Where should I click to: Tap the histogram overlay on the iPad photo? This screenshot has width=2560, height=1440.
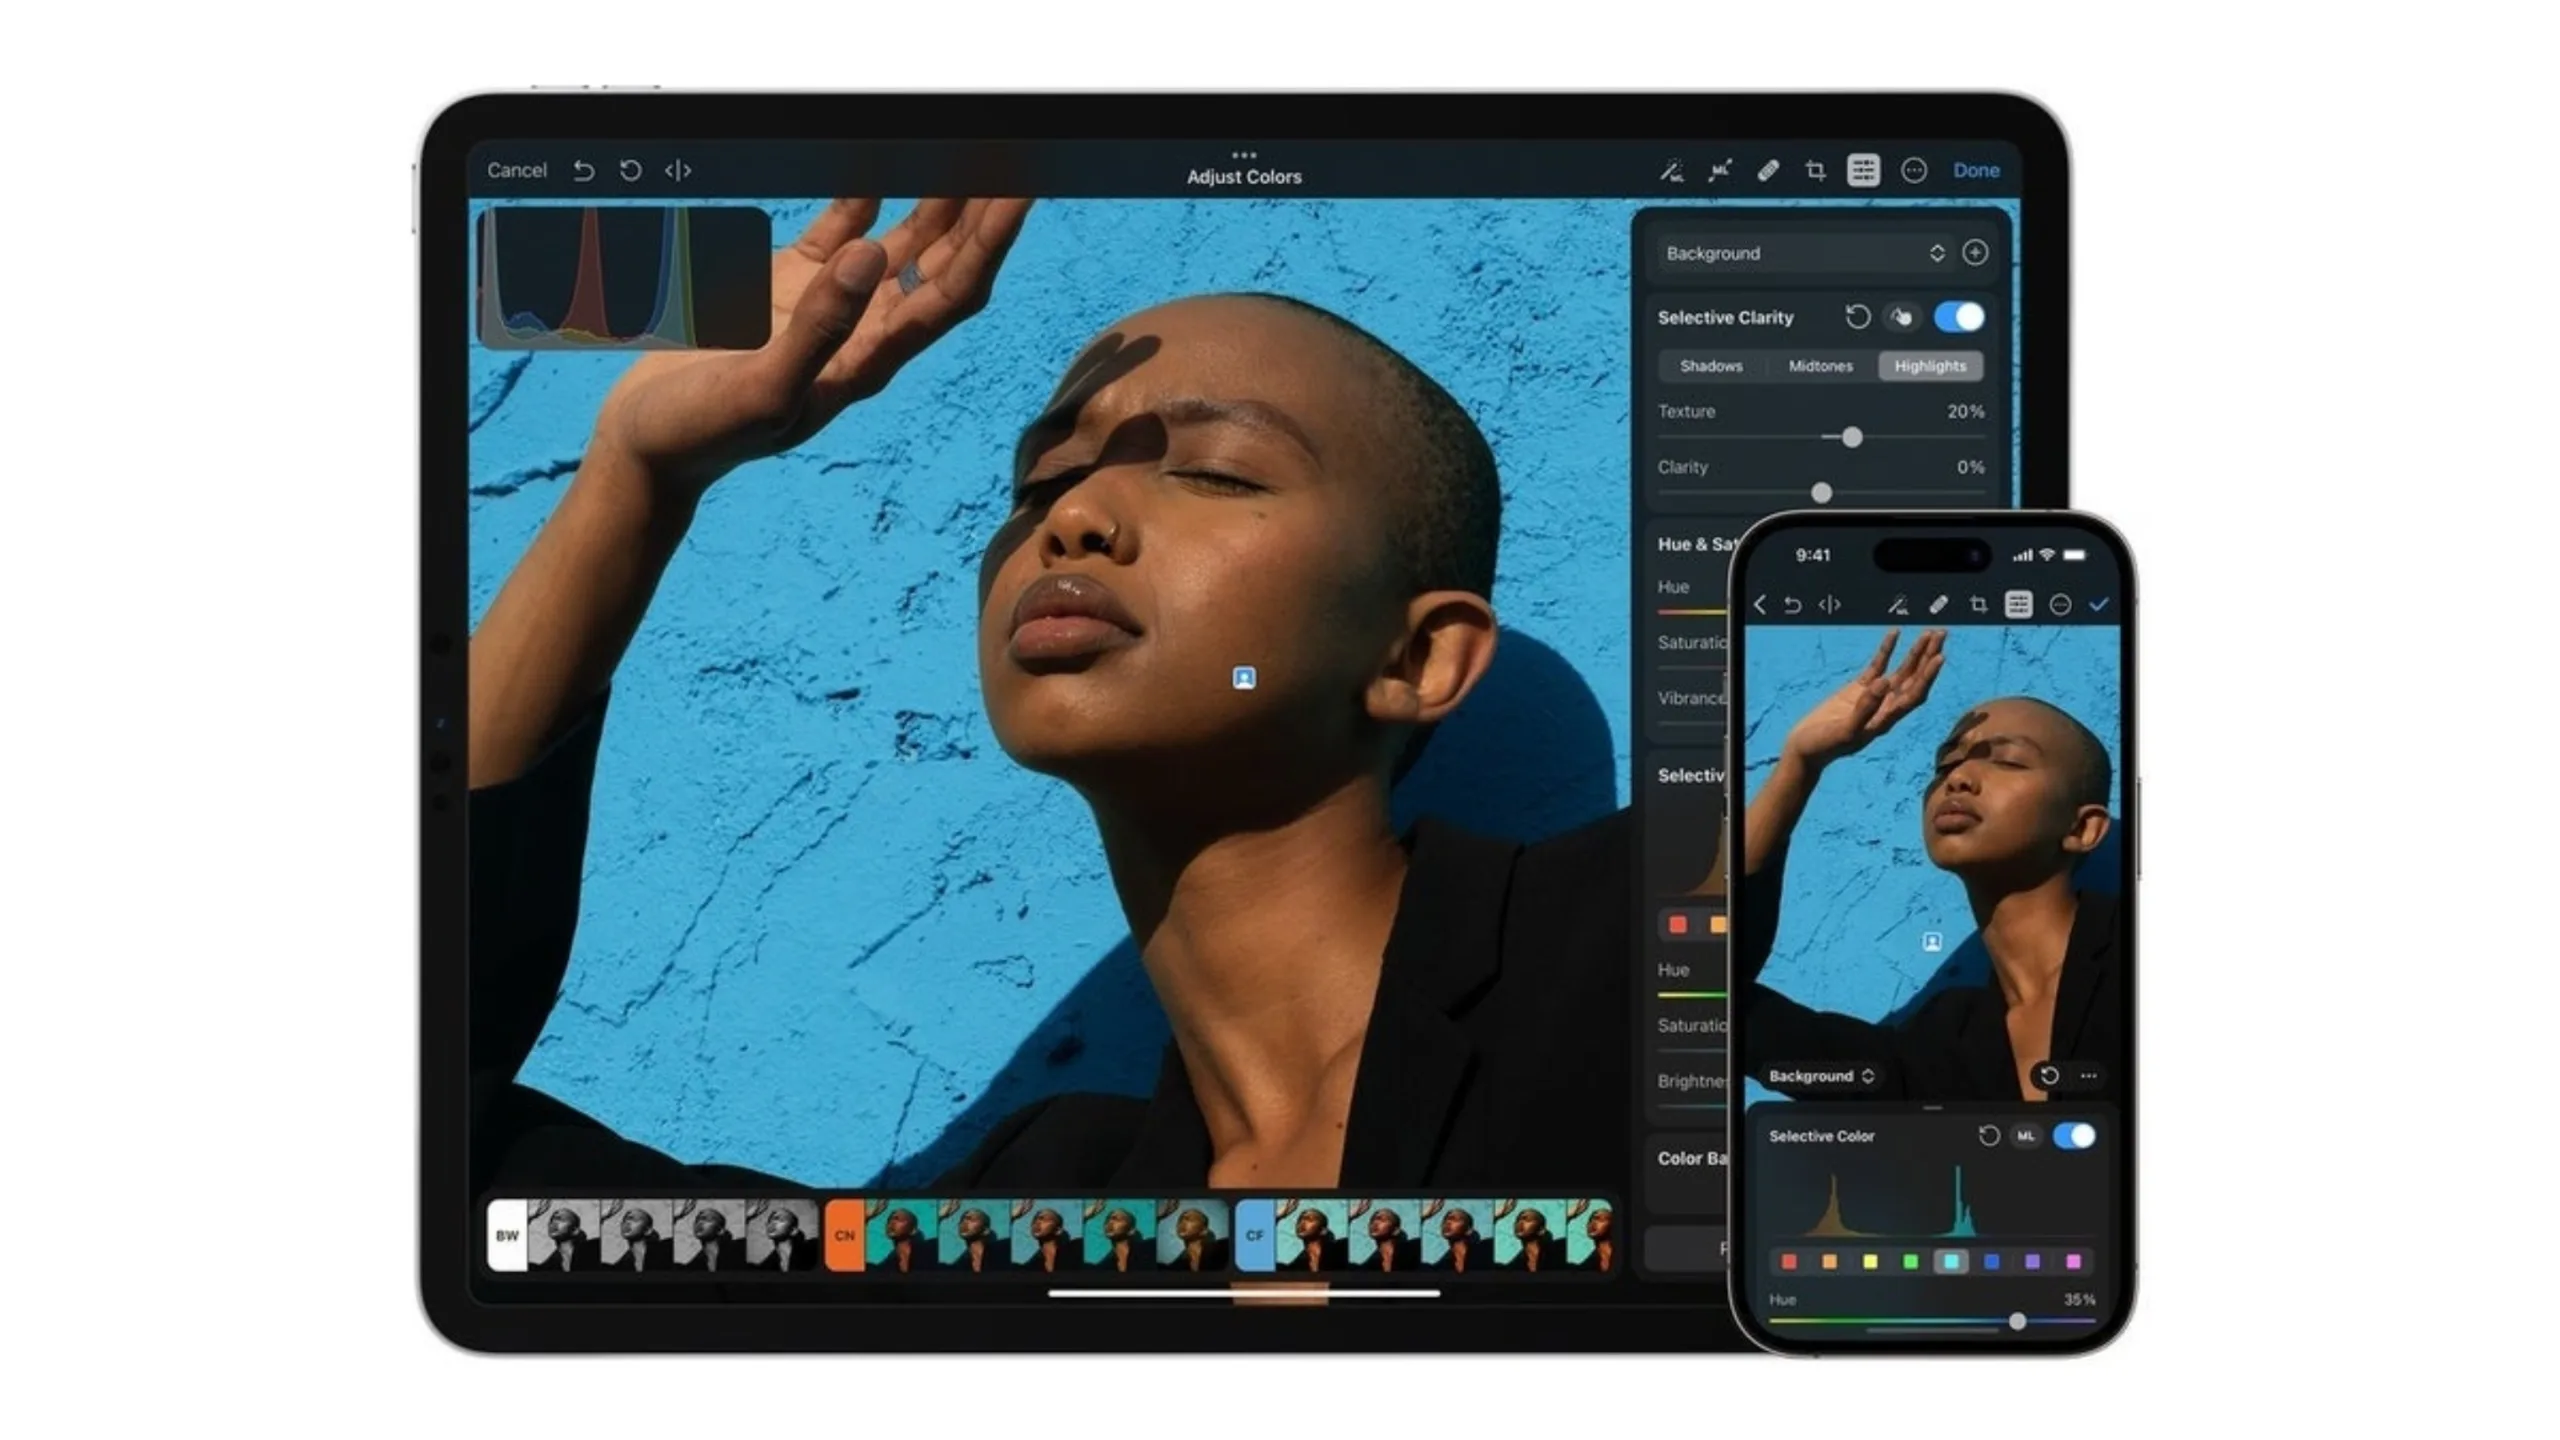coord(624,278)
